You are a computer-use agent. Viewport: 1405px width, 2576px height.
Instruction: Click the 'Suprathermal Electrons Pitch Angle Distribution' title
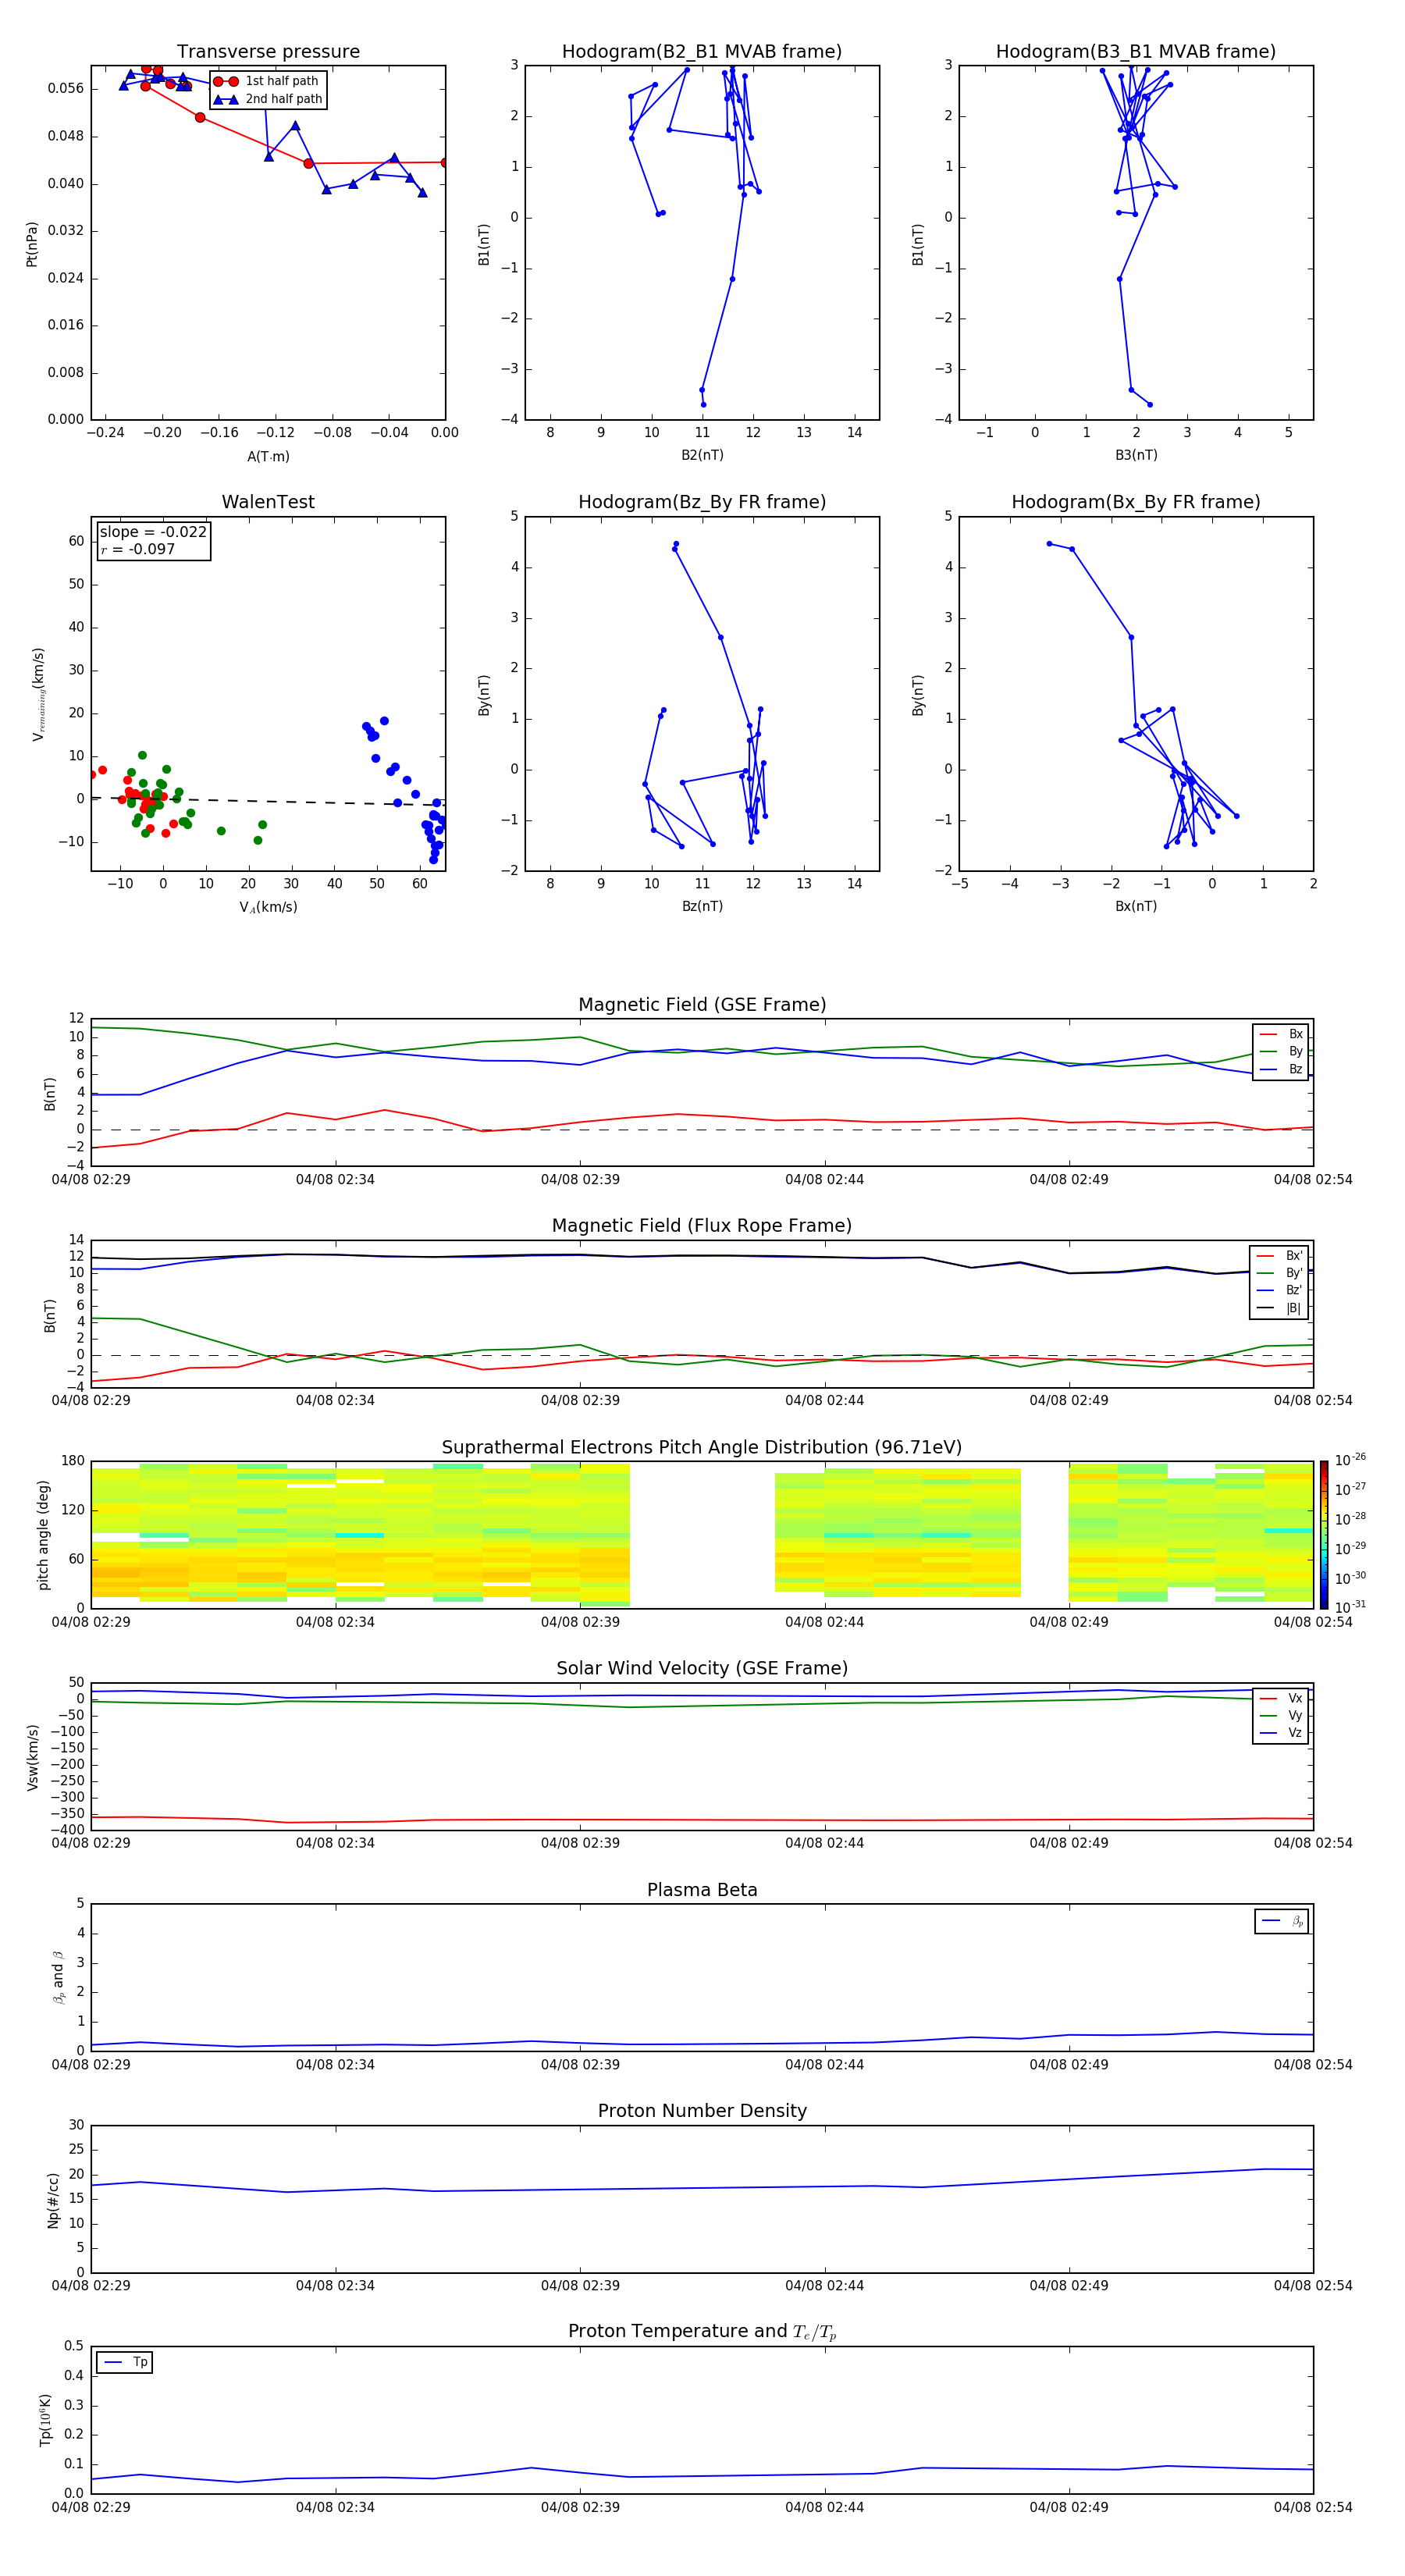[x=702, y=1448]
